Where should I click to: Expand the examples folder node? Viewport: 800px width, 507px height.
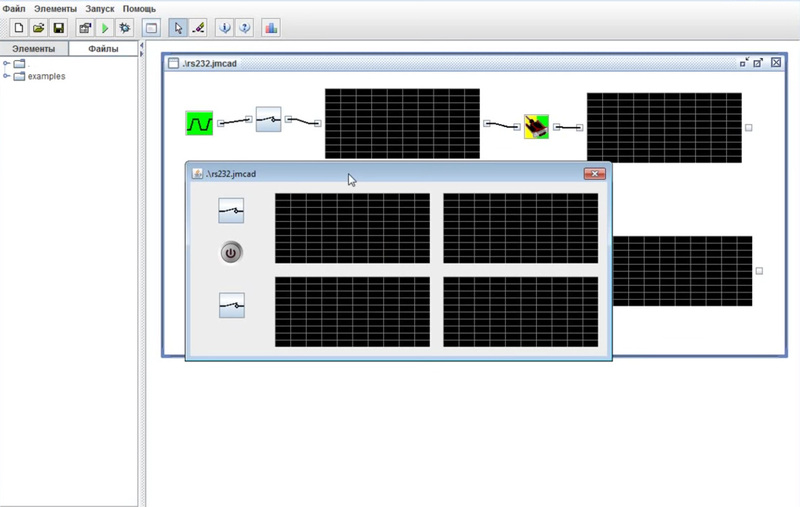[6, 76]
